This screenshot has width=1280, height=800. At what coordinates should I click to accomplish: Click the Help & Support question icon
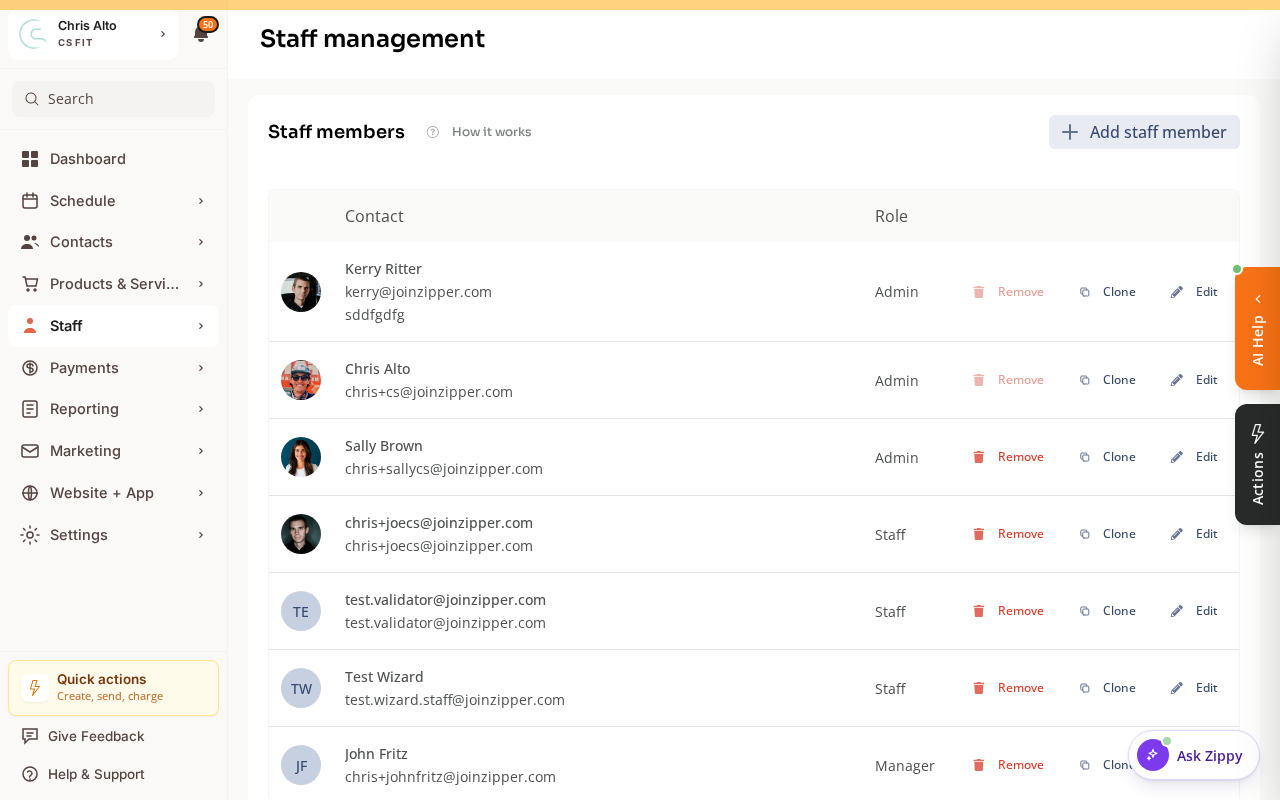(30, 774)
